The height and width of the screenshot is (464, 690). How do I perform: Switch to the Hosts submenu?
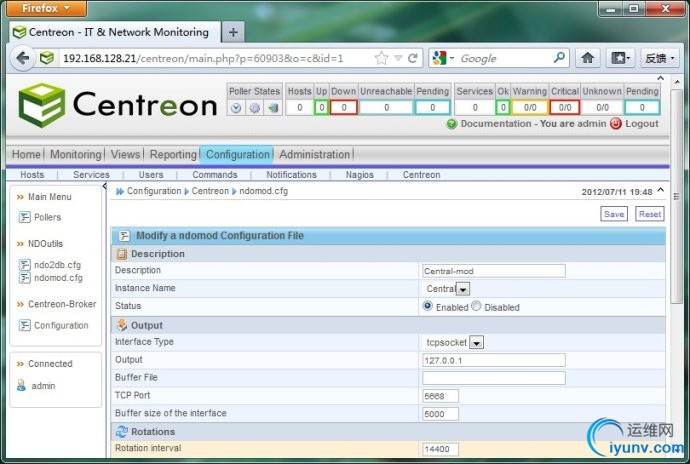(x=32, y=175)
